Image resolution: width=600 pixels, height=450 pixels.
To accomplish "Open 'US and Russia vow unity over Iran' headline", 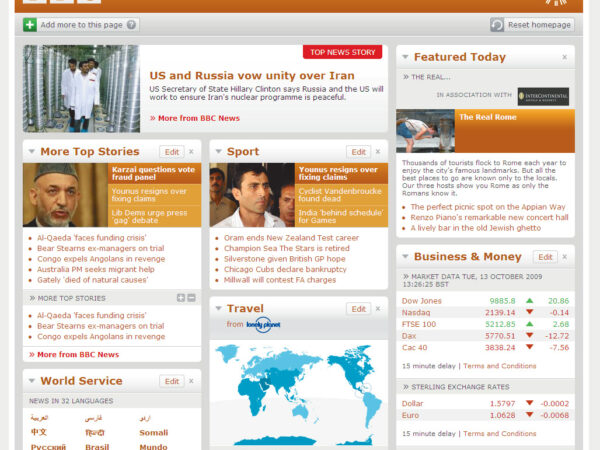I will point(251,75).
